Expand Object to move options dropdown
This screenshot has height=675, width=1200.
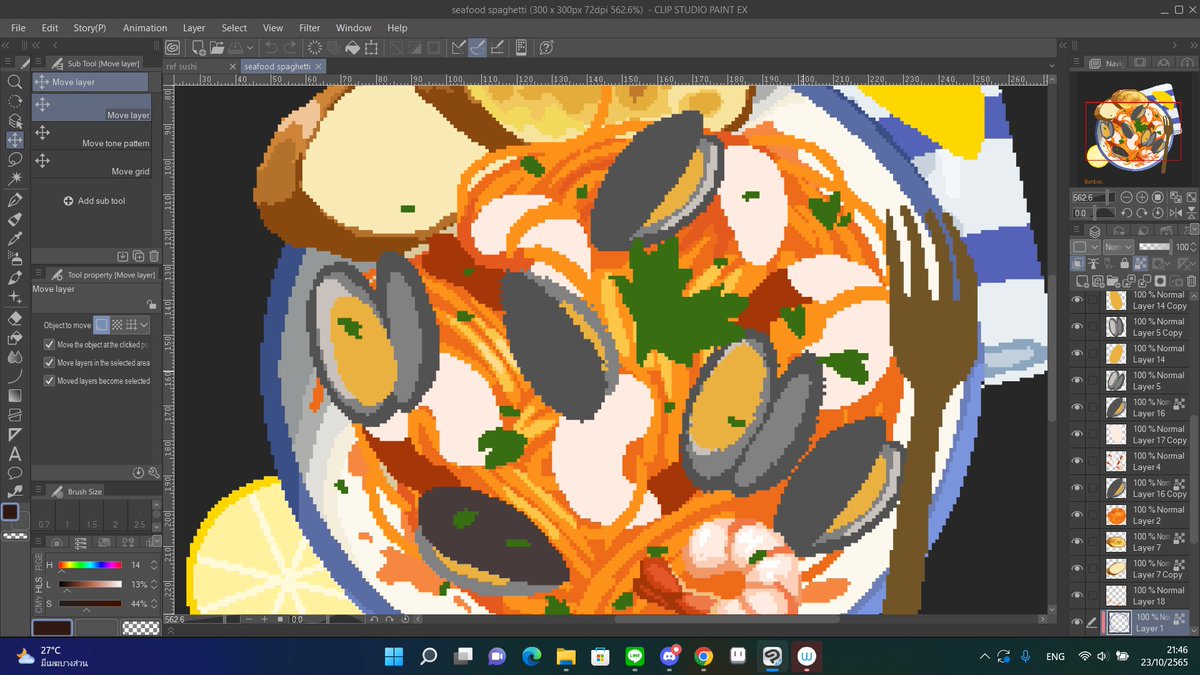point(145,325)
